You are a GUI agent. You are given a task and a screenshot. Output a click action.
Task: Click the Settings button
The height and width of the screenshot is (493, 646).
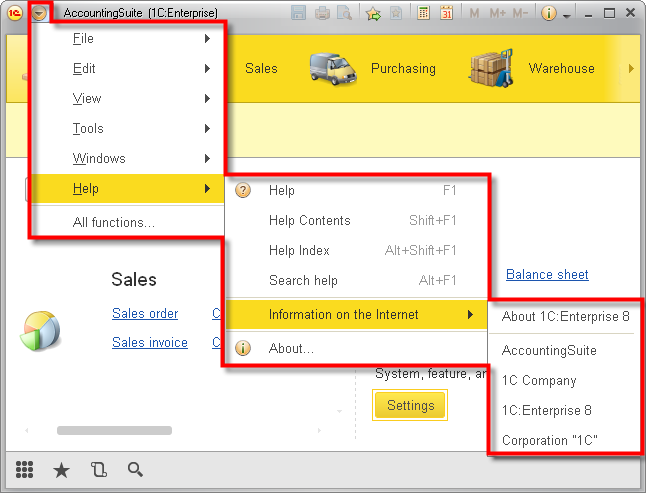coord(410,405)
